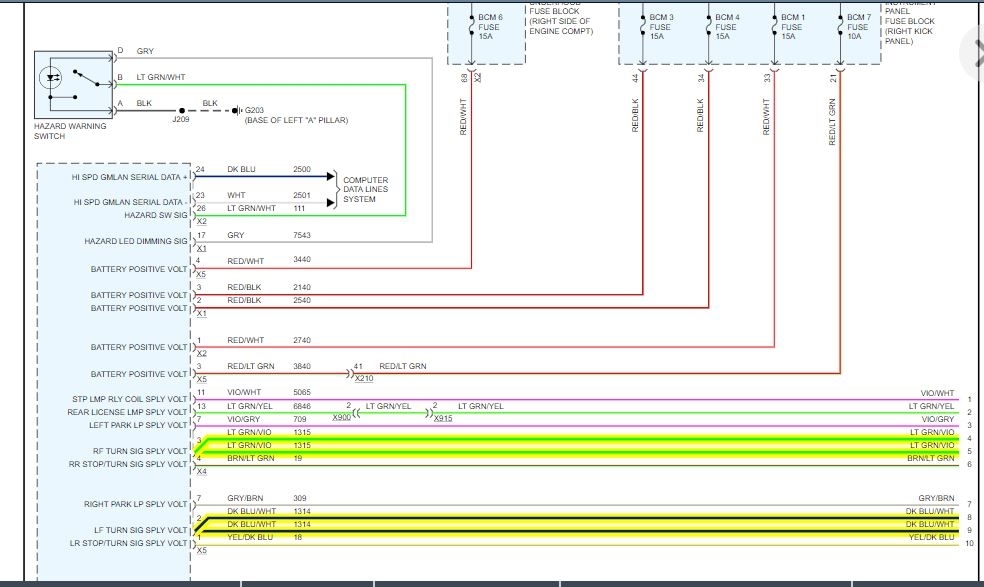Viewport: 984px width, 587px height.
Task: Click the X915 connector label
Action: pos(443,418)
